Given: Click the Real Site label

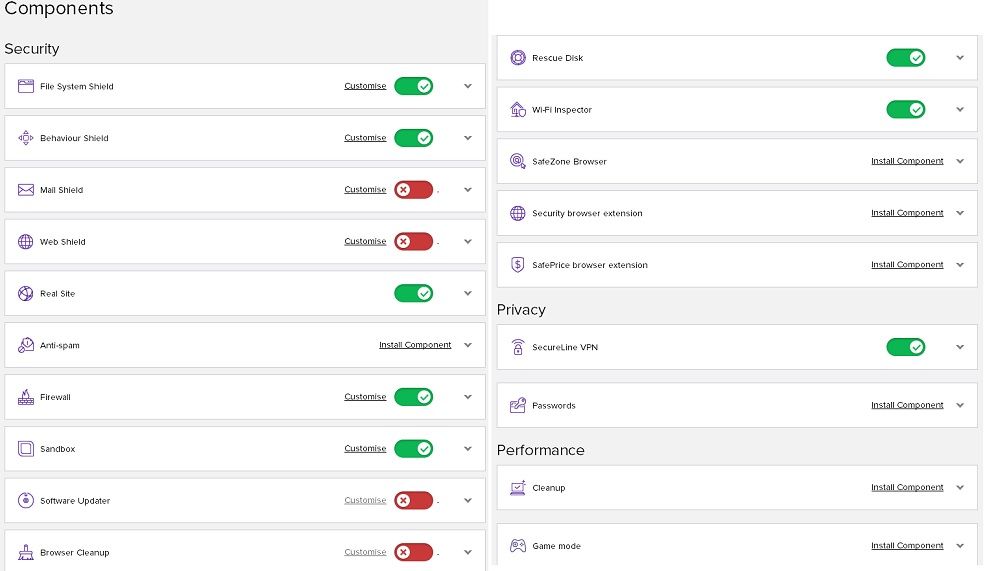Looking at the screenshot, I should pos(57,293).
